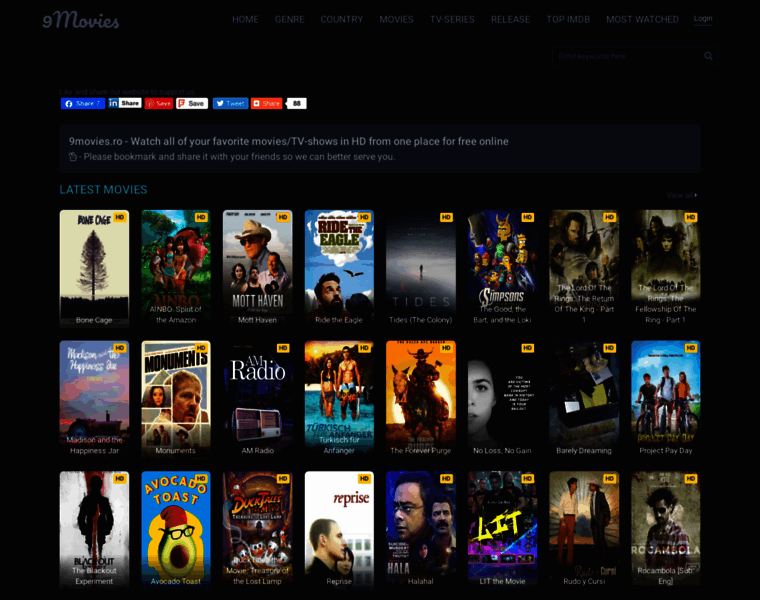Open the Halahal movie poster
The image size is (760, 600).
point(421,530)
